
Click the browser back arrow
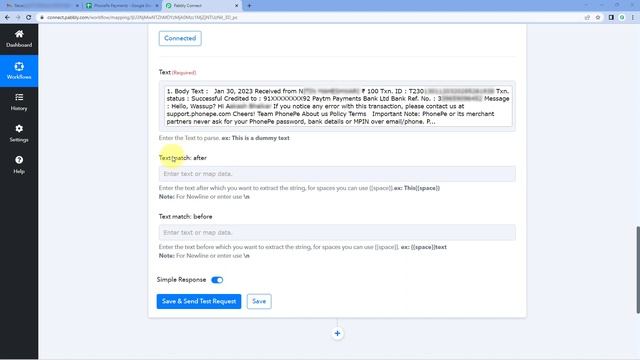tap(7, 18)
